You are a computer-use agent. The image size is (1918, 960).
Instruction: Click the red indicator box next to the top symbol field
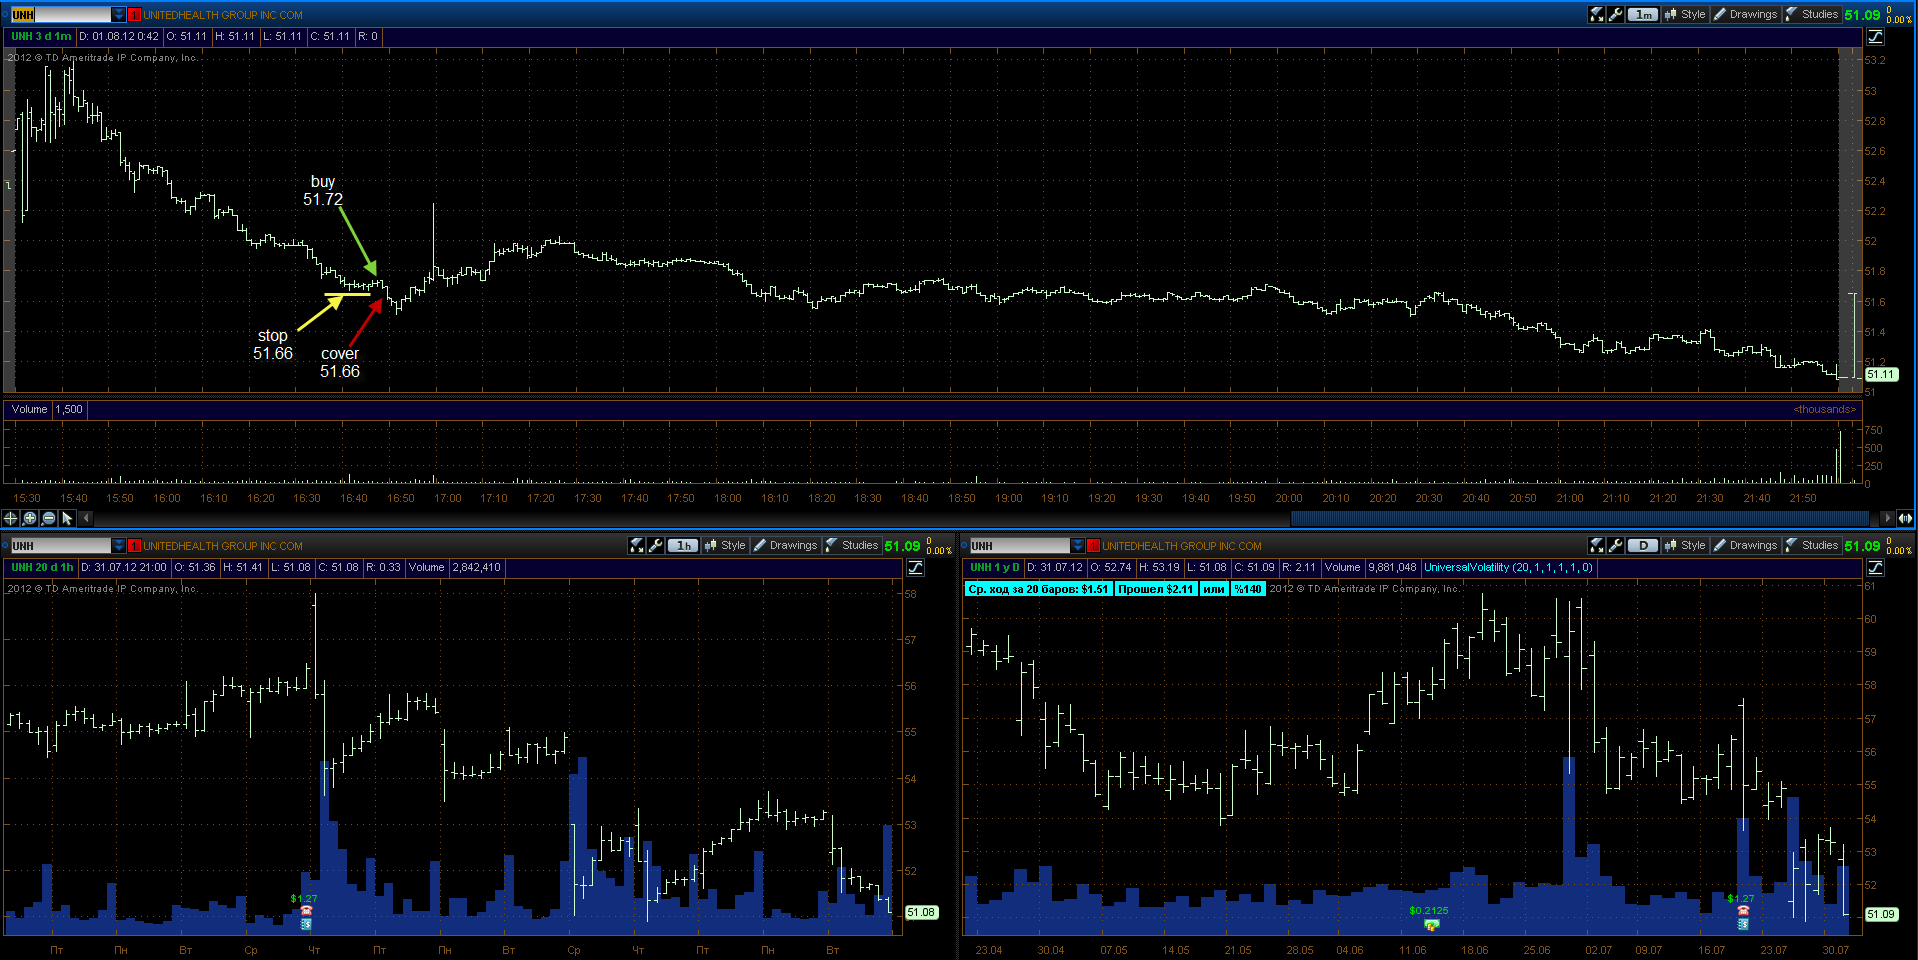coord(134,14)
